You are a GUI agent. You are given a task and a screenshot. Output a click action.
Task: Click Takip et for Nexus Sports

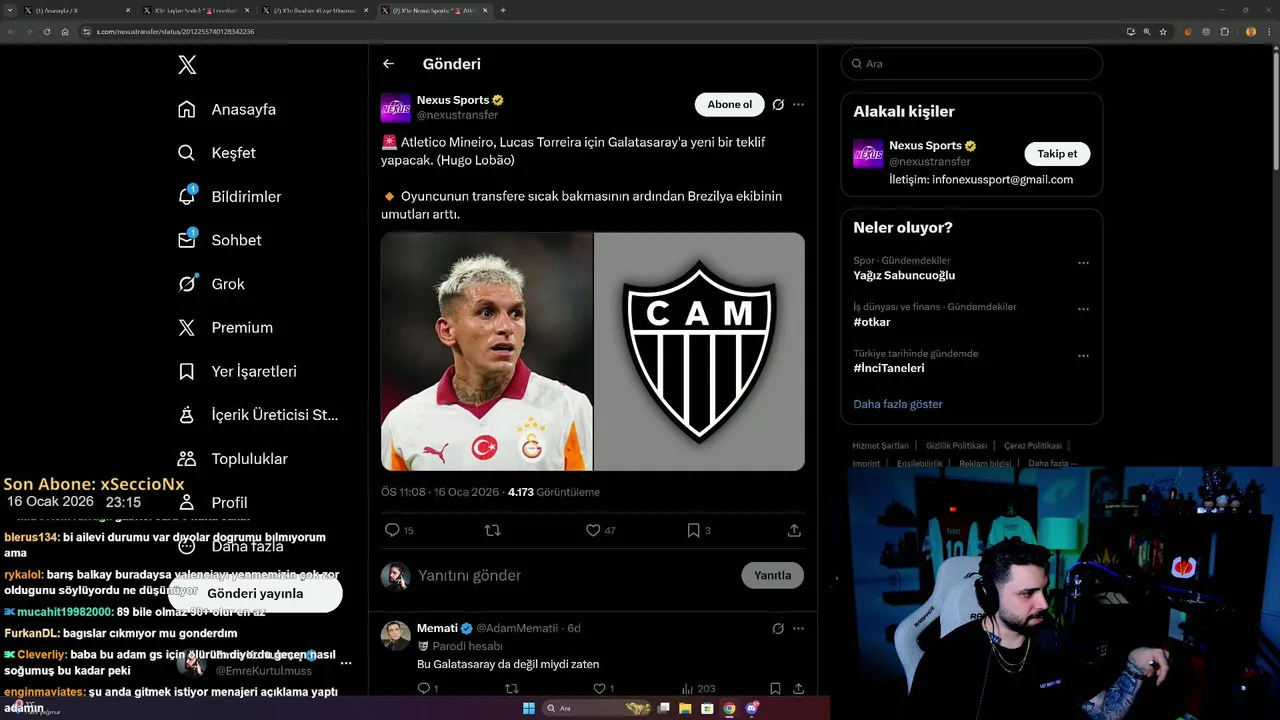(1057, 154)
